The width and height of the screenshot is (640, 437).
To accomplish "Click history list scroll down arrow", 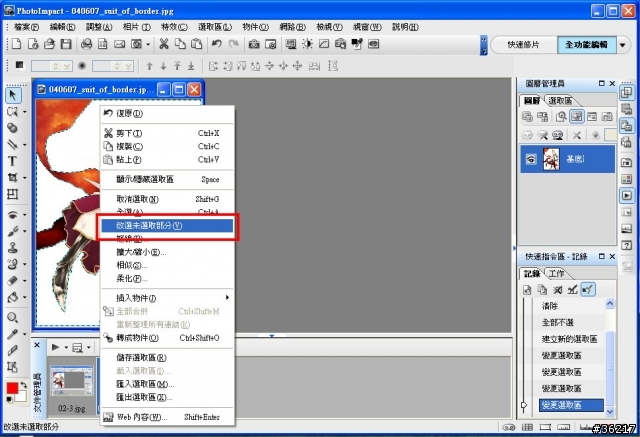I will tap(610, 411).
